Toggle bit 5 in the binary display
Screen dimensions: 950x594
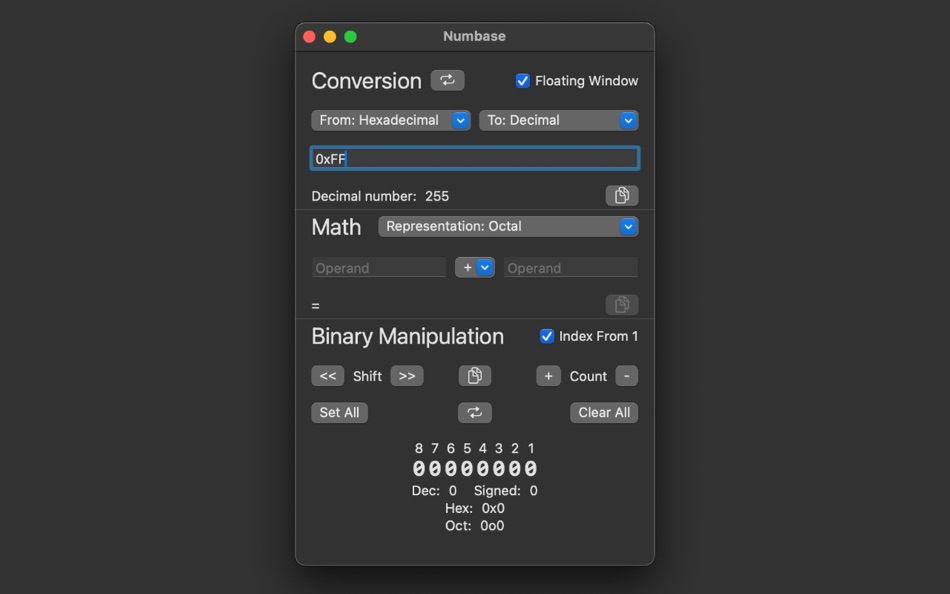tap(467, 468)
